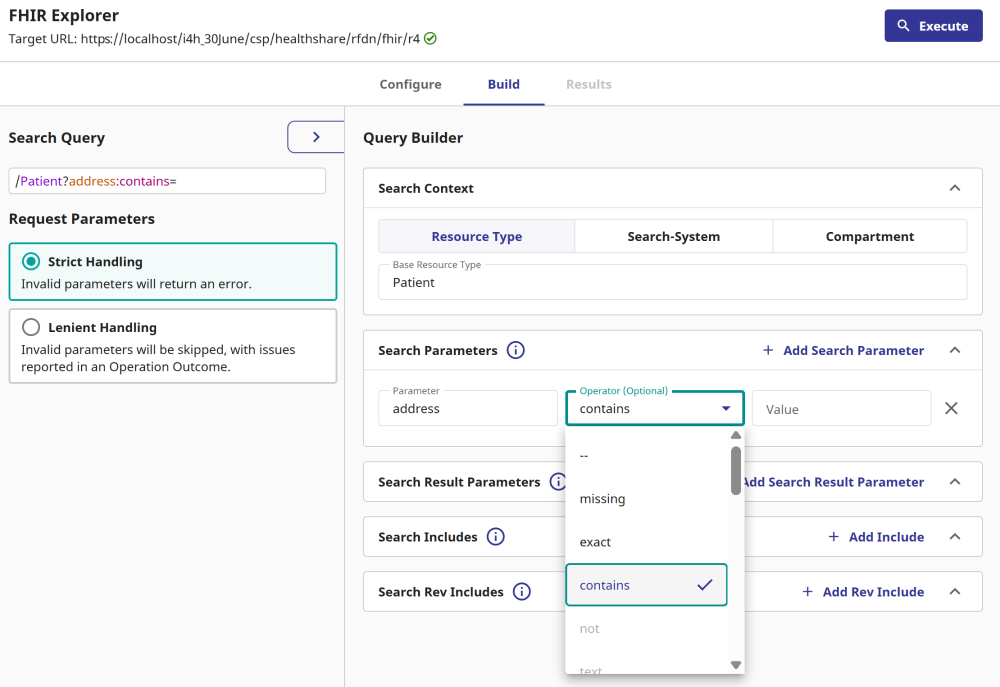Switch to the Build tab
This screenshot has height=687, width=1000.
[x=504, y=84]
